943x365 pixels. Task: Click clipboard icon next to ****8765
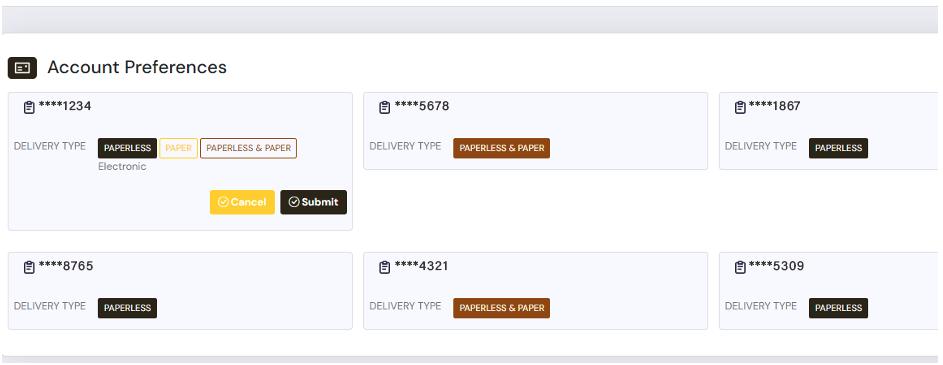click(29, 268)
